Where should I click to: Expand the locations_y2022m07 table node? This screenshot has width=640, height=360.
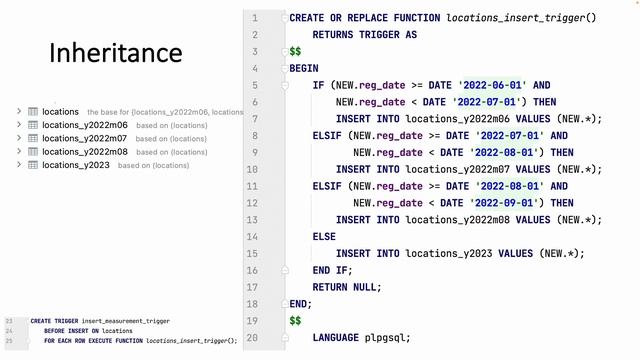[19, 138]
